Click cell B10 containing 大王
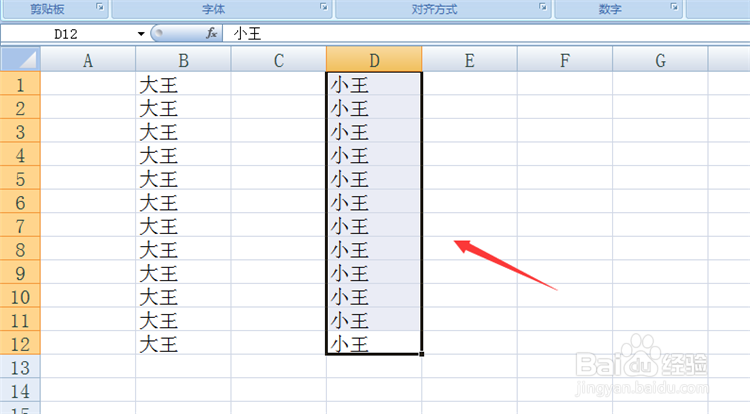This screenshot has height=414, width=750. pyautogui.click(x=183, y=296)
